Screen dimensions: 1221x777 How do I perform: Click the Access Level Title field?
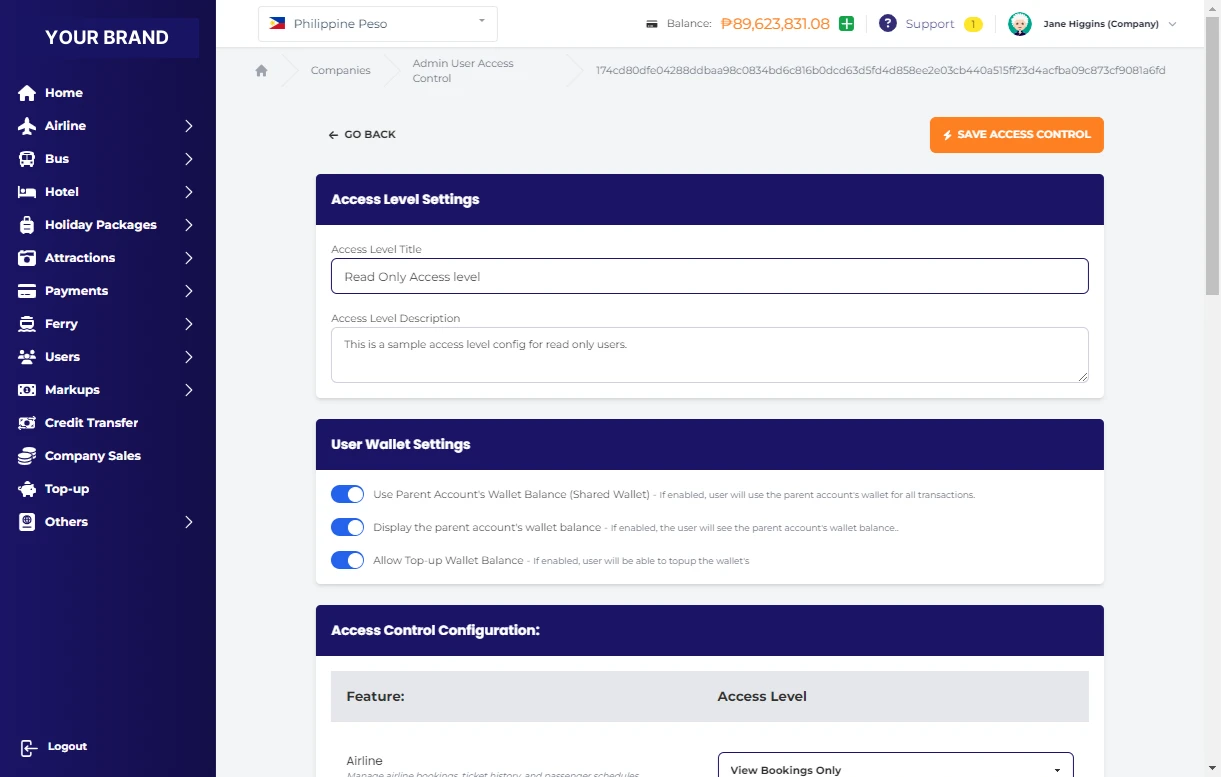pyautogui.click(x=709, y=277)
